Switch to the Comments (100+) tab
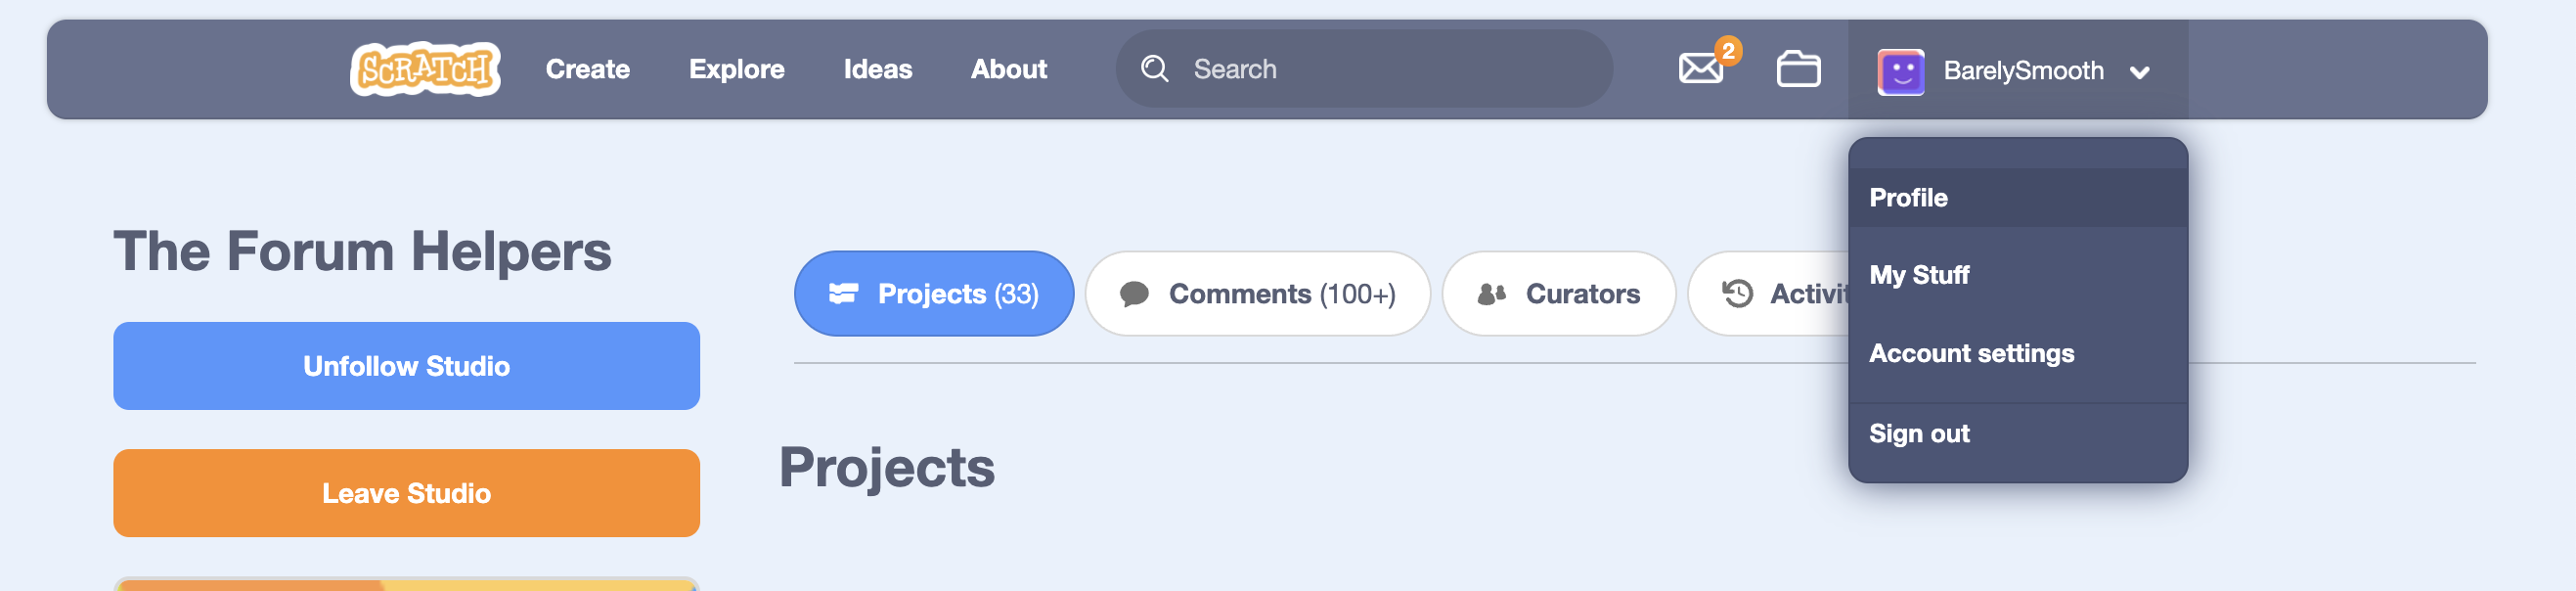 coord(1258,294)
